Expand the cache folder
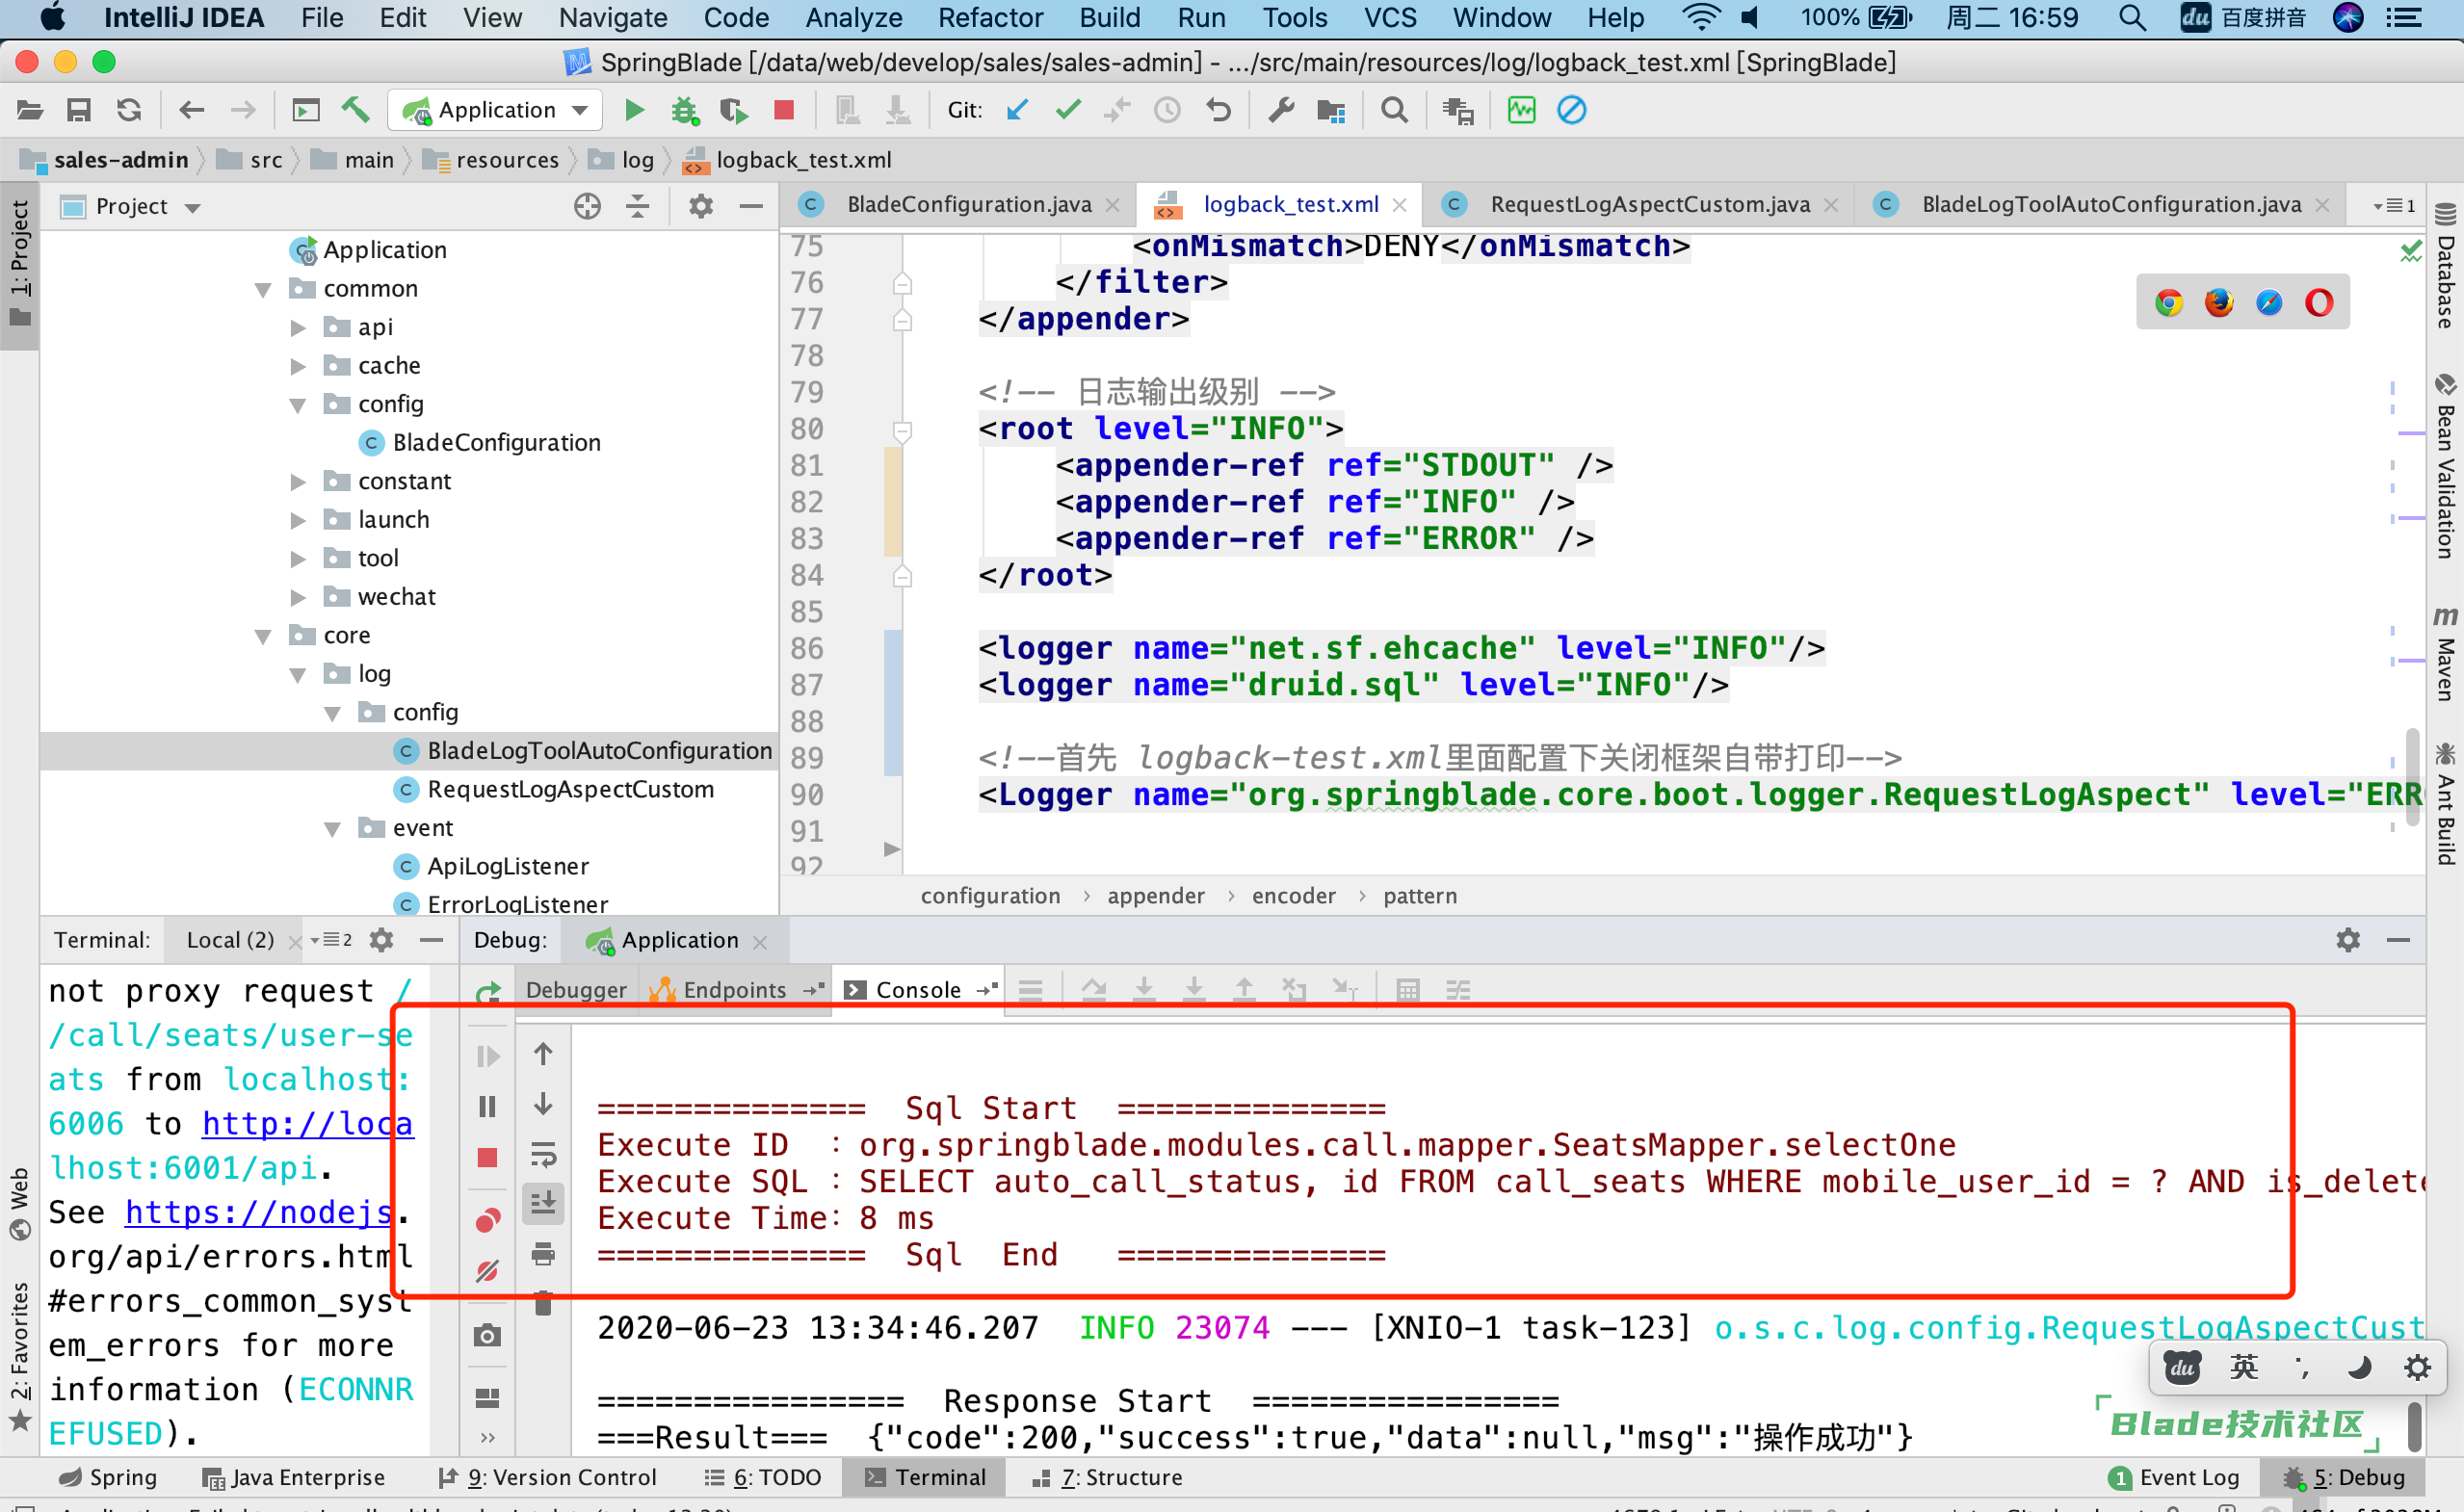This screenshot has width=2464, height=1512. pos(298,367)
